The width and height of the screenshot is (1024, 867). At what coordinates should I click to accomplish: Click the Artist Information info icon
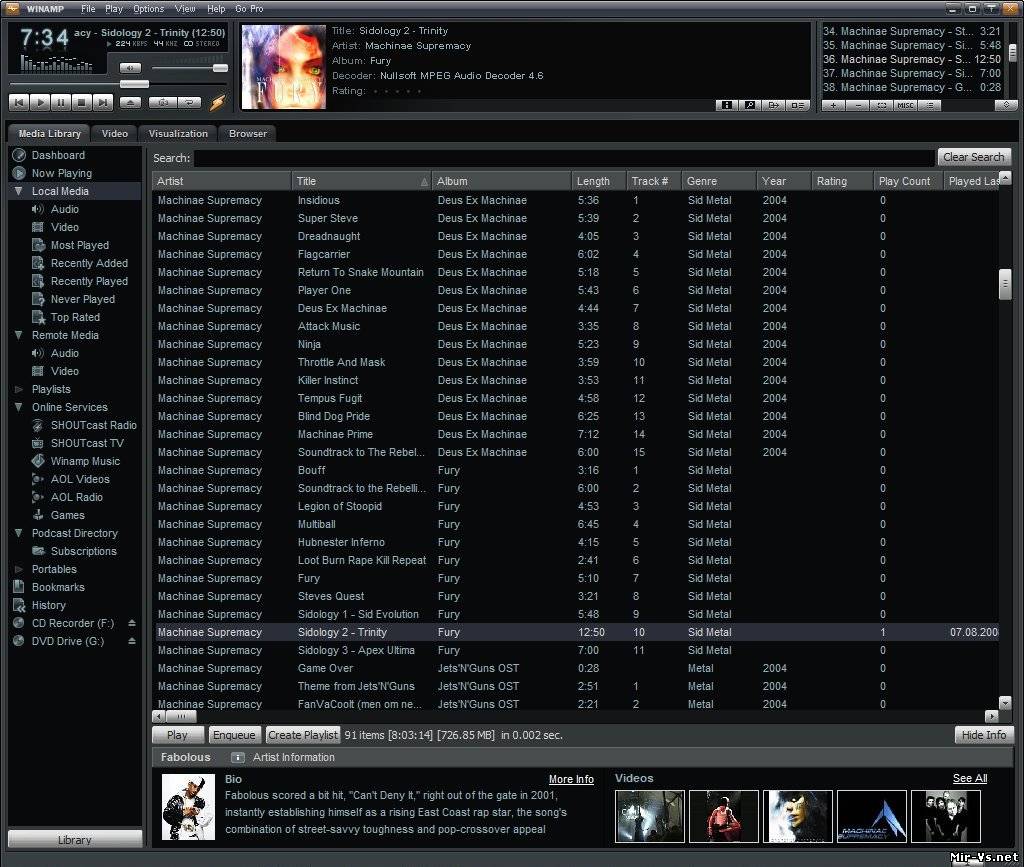[238, 757]
